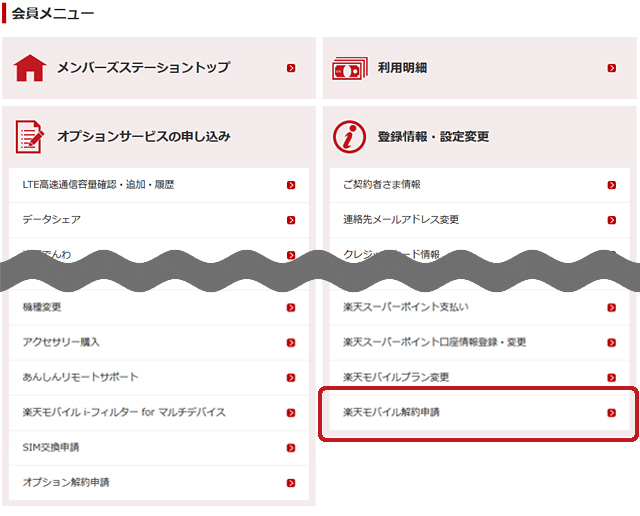Click arrow icon beside 楽天モバイルプラン変更

tap(611, 378)
